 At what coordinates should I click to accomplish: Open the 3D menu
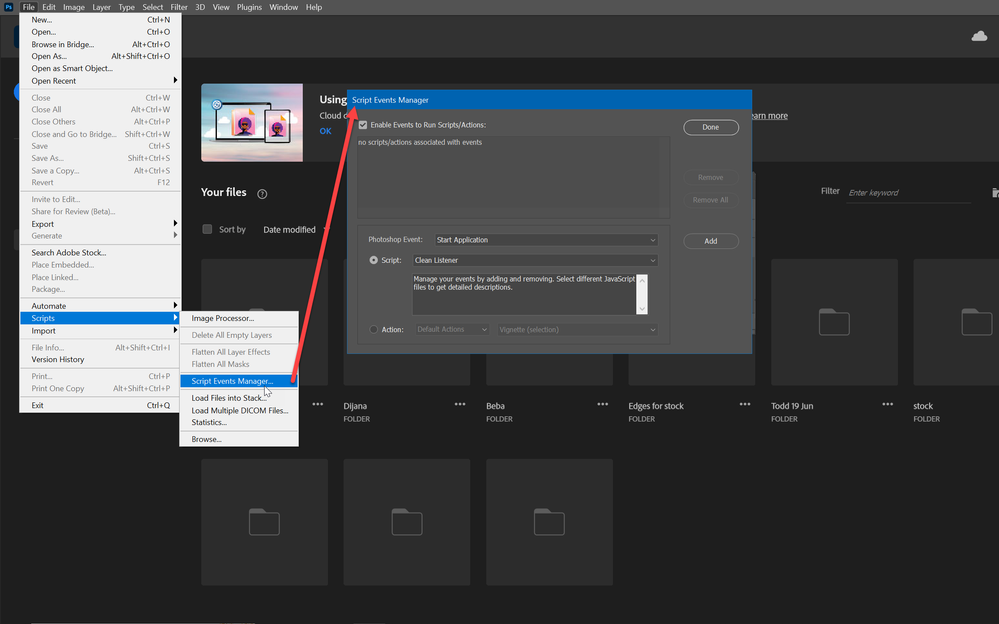tap(200, 7)
